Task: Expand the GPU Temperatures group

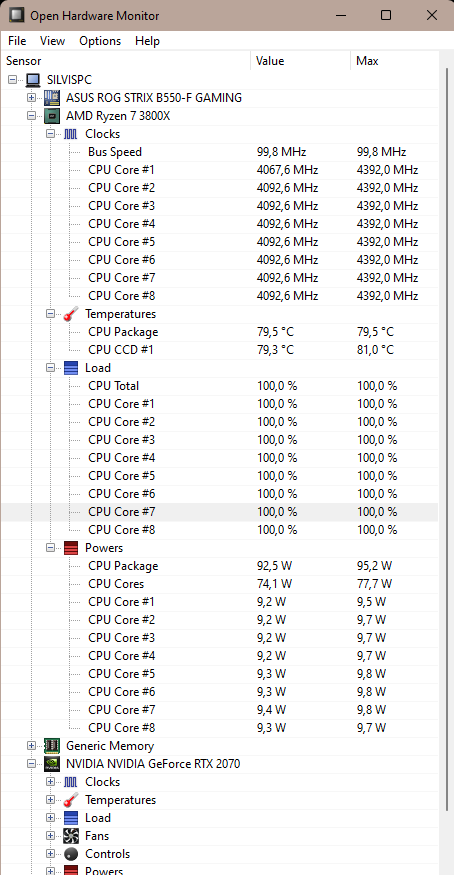Action: pos(51,800)
